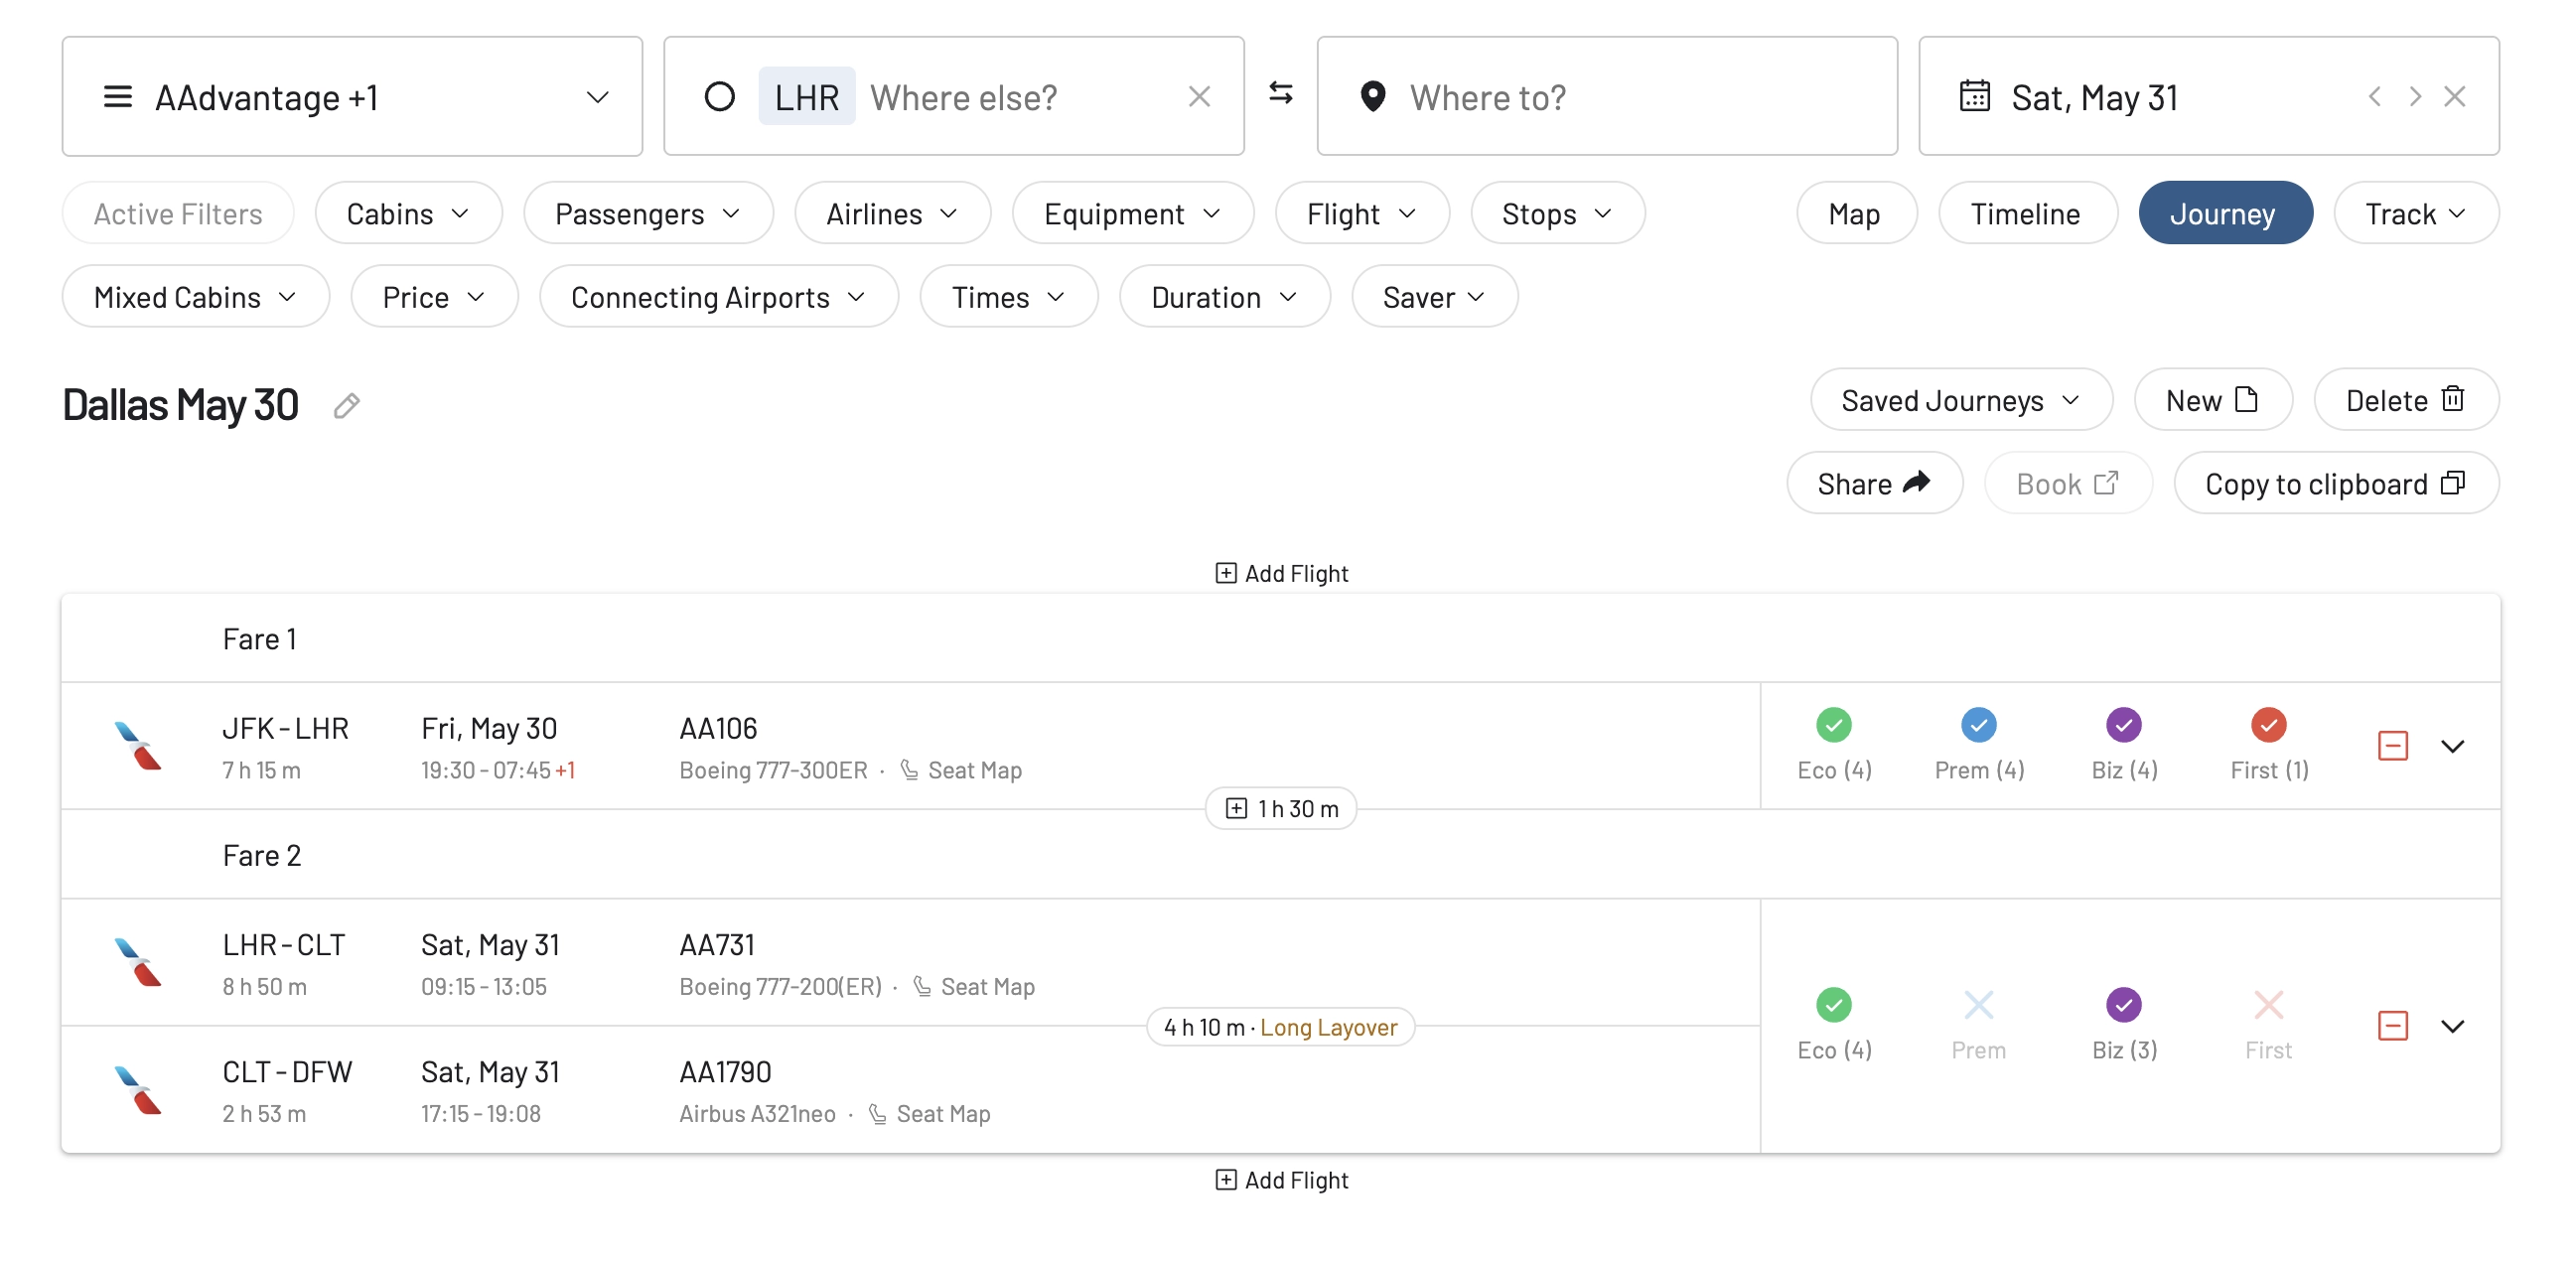This screenshot has height=1261, width=2576.
Task: Copy journey to clipboard
Action: pyautogui.click(x=2335, y=483)
